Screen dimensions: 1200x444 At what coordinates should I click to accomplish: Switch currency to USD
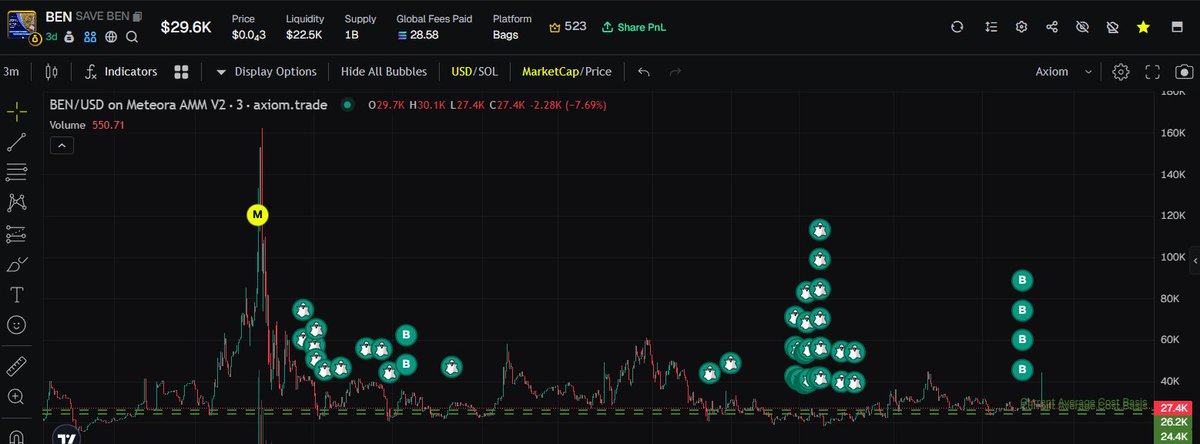coord(462,72)
